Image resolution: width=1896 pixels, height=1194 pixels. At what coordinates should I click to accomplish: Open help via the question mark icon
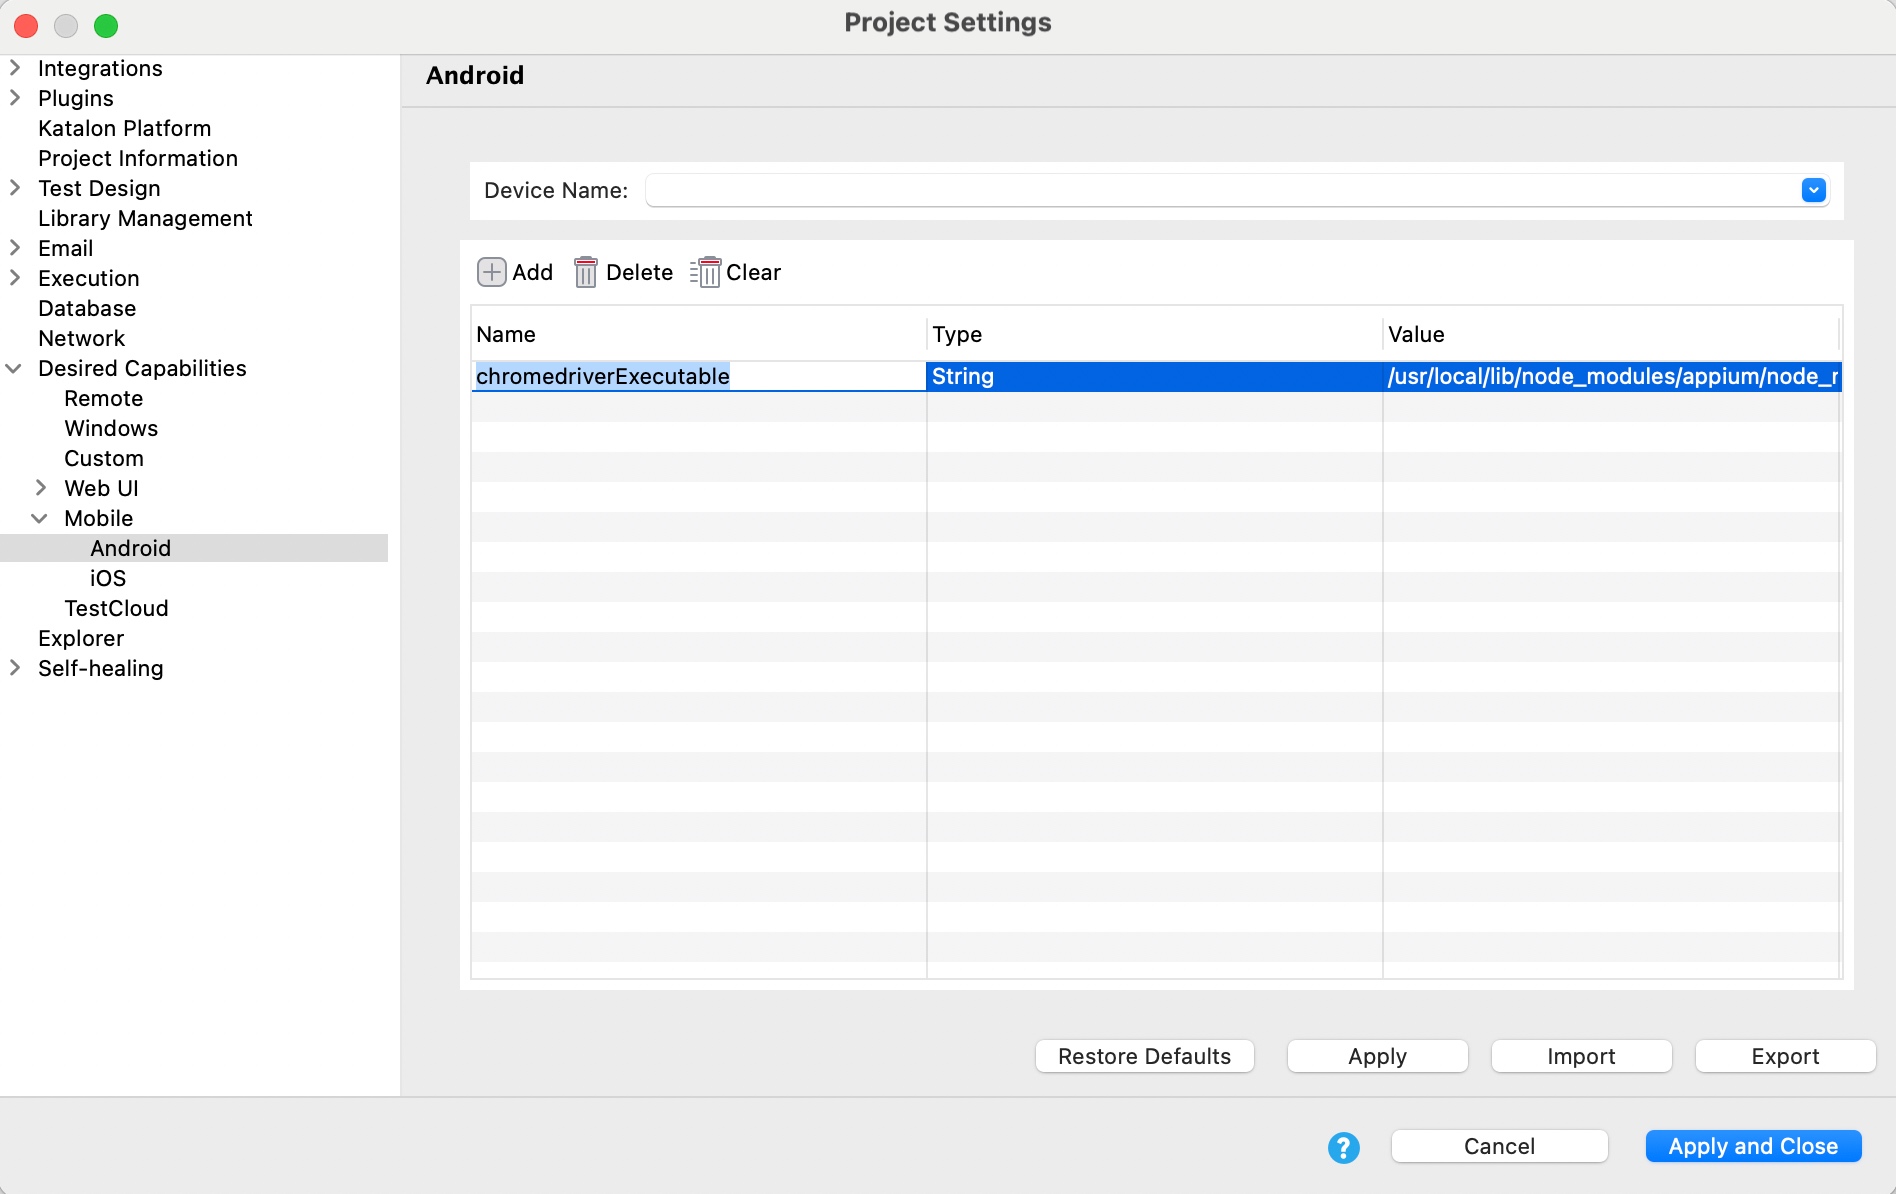(1343, 1147)
